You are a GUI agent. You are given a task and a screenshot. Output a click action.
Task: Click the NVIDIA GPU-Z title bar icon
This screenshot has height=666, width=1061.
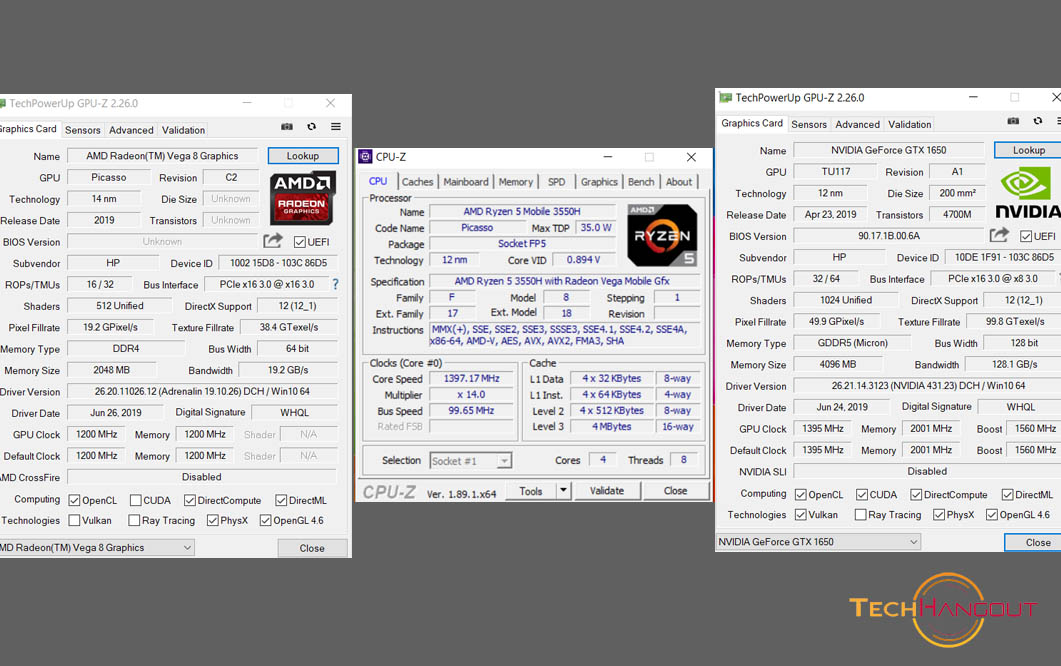(x=725, y=97)
